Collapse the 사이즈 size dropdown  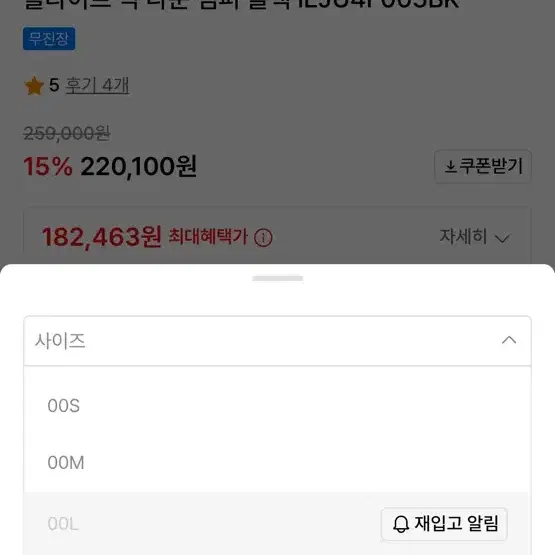pyautogui.click(x=278, y=341)
